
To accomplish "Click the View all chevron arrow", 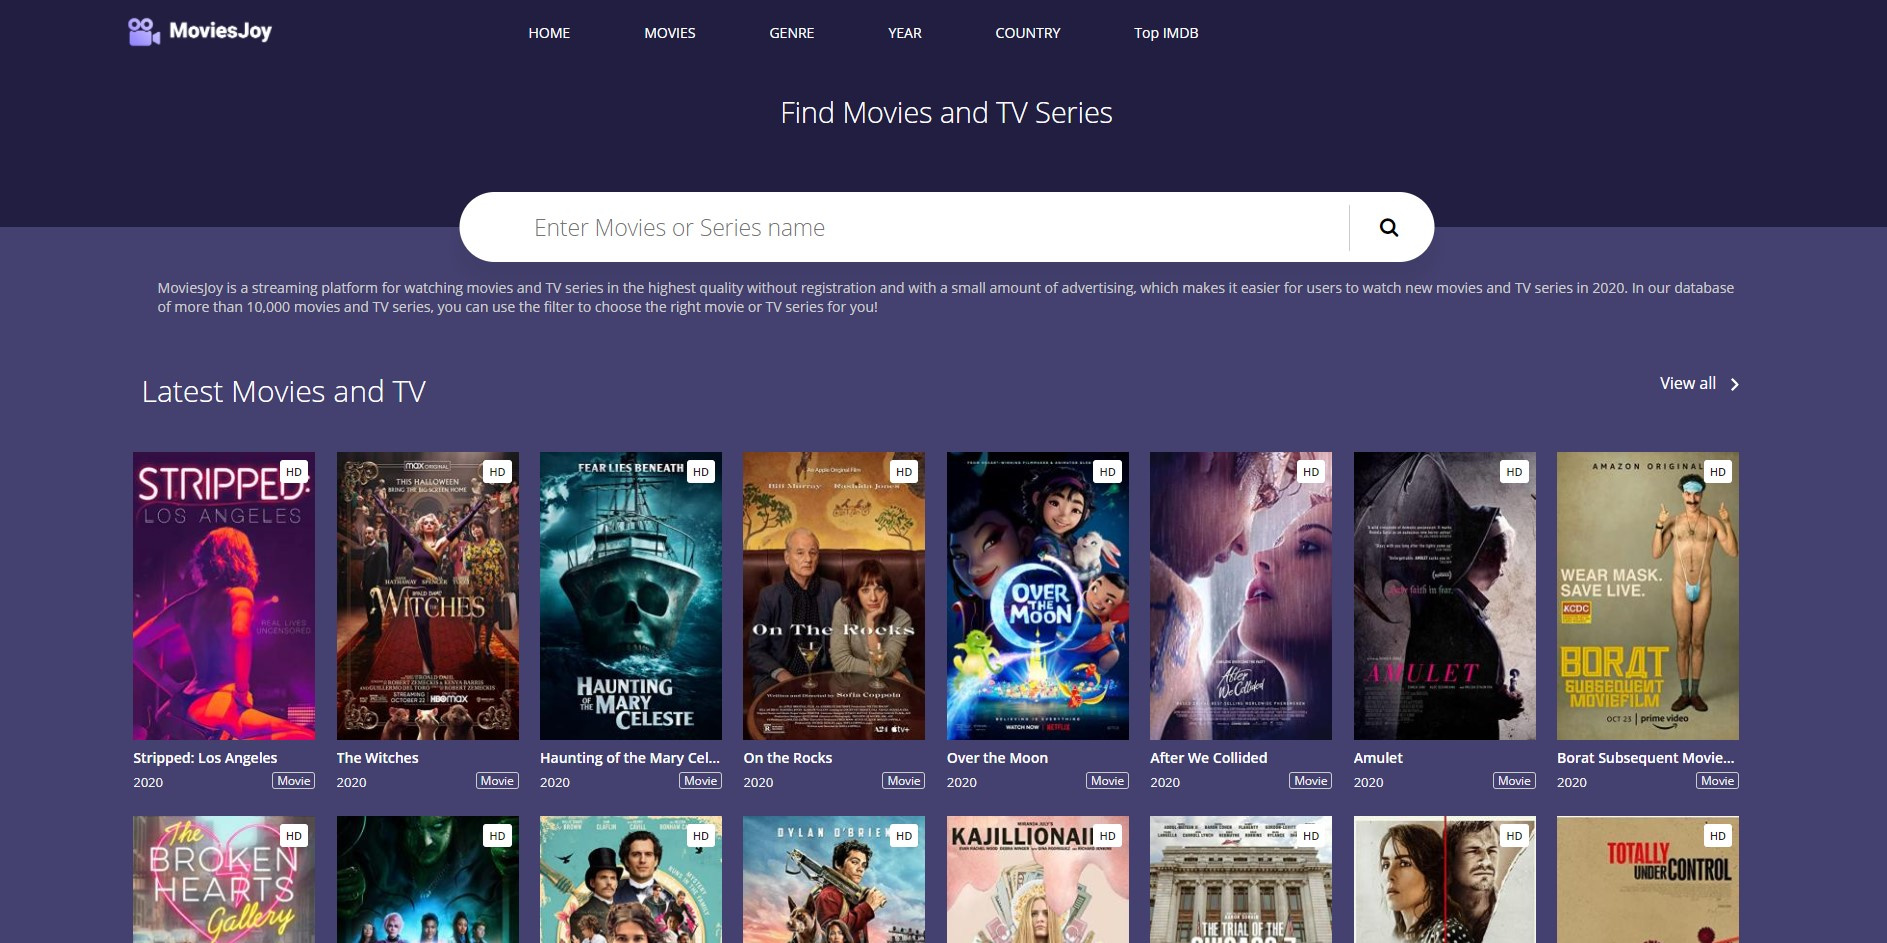I will pos(1735,385).
